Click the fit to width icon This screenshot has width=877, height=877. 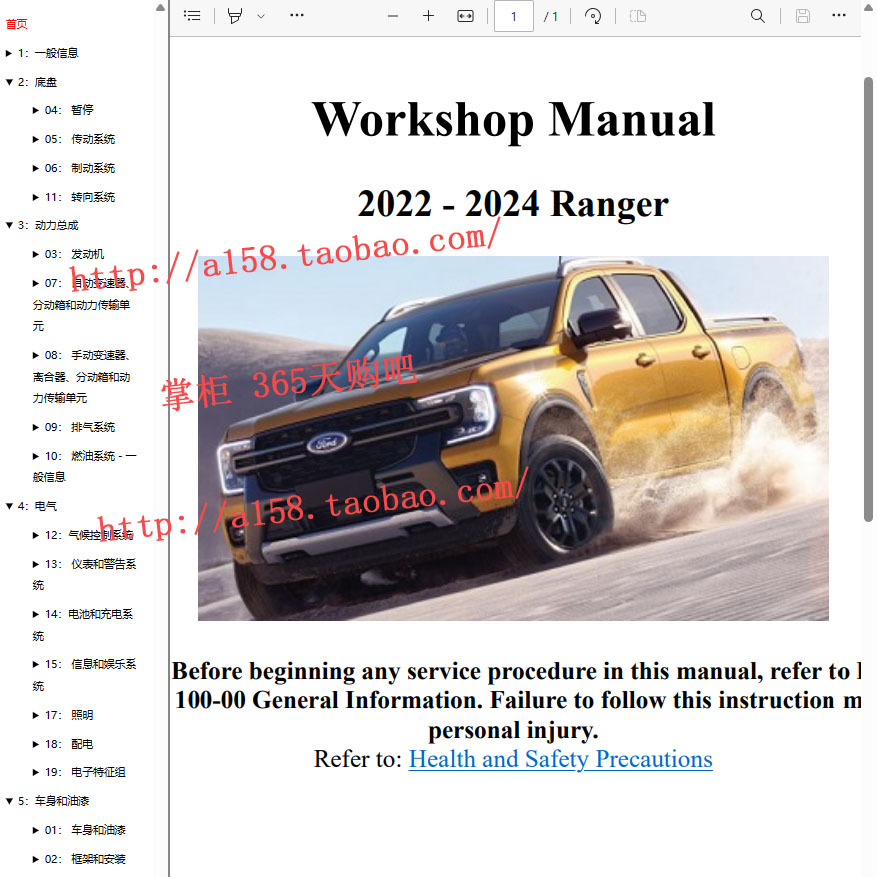coord(465,16)
